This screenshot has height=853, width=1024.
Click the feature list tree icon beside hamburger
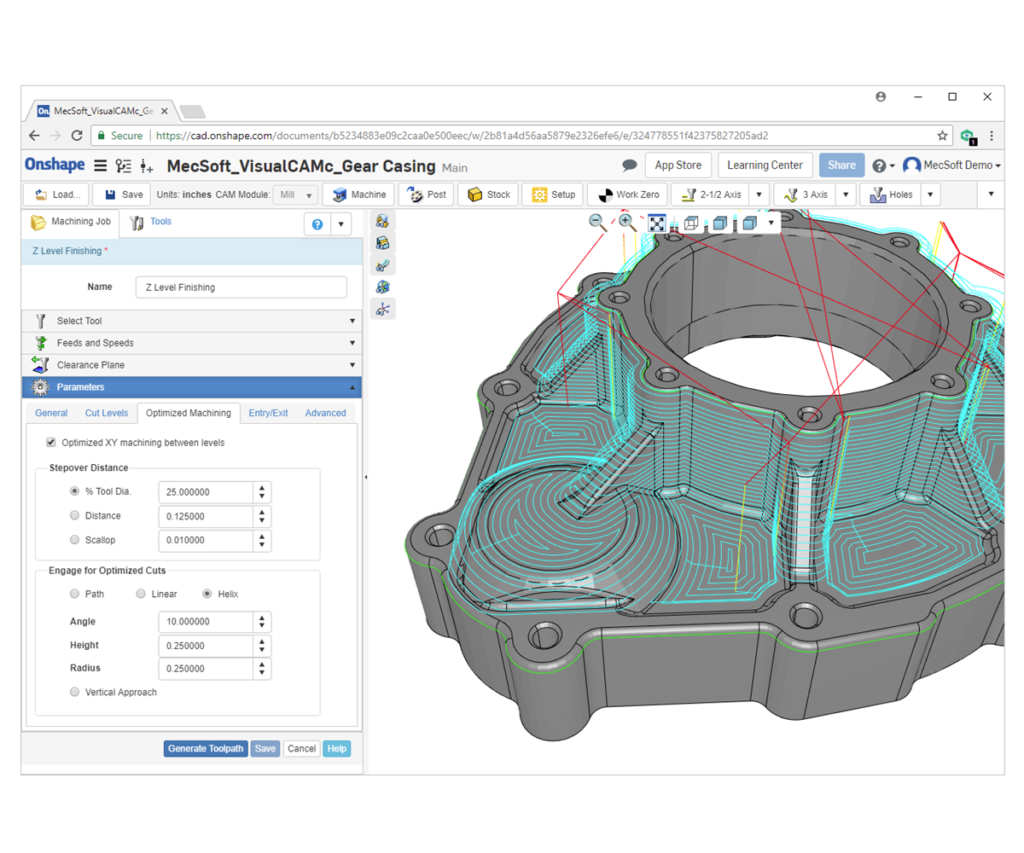[123, 165]
